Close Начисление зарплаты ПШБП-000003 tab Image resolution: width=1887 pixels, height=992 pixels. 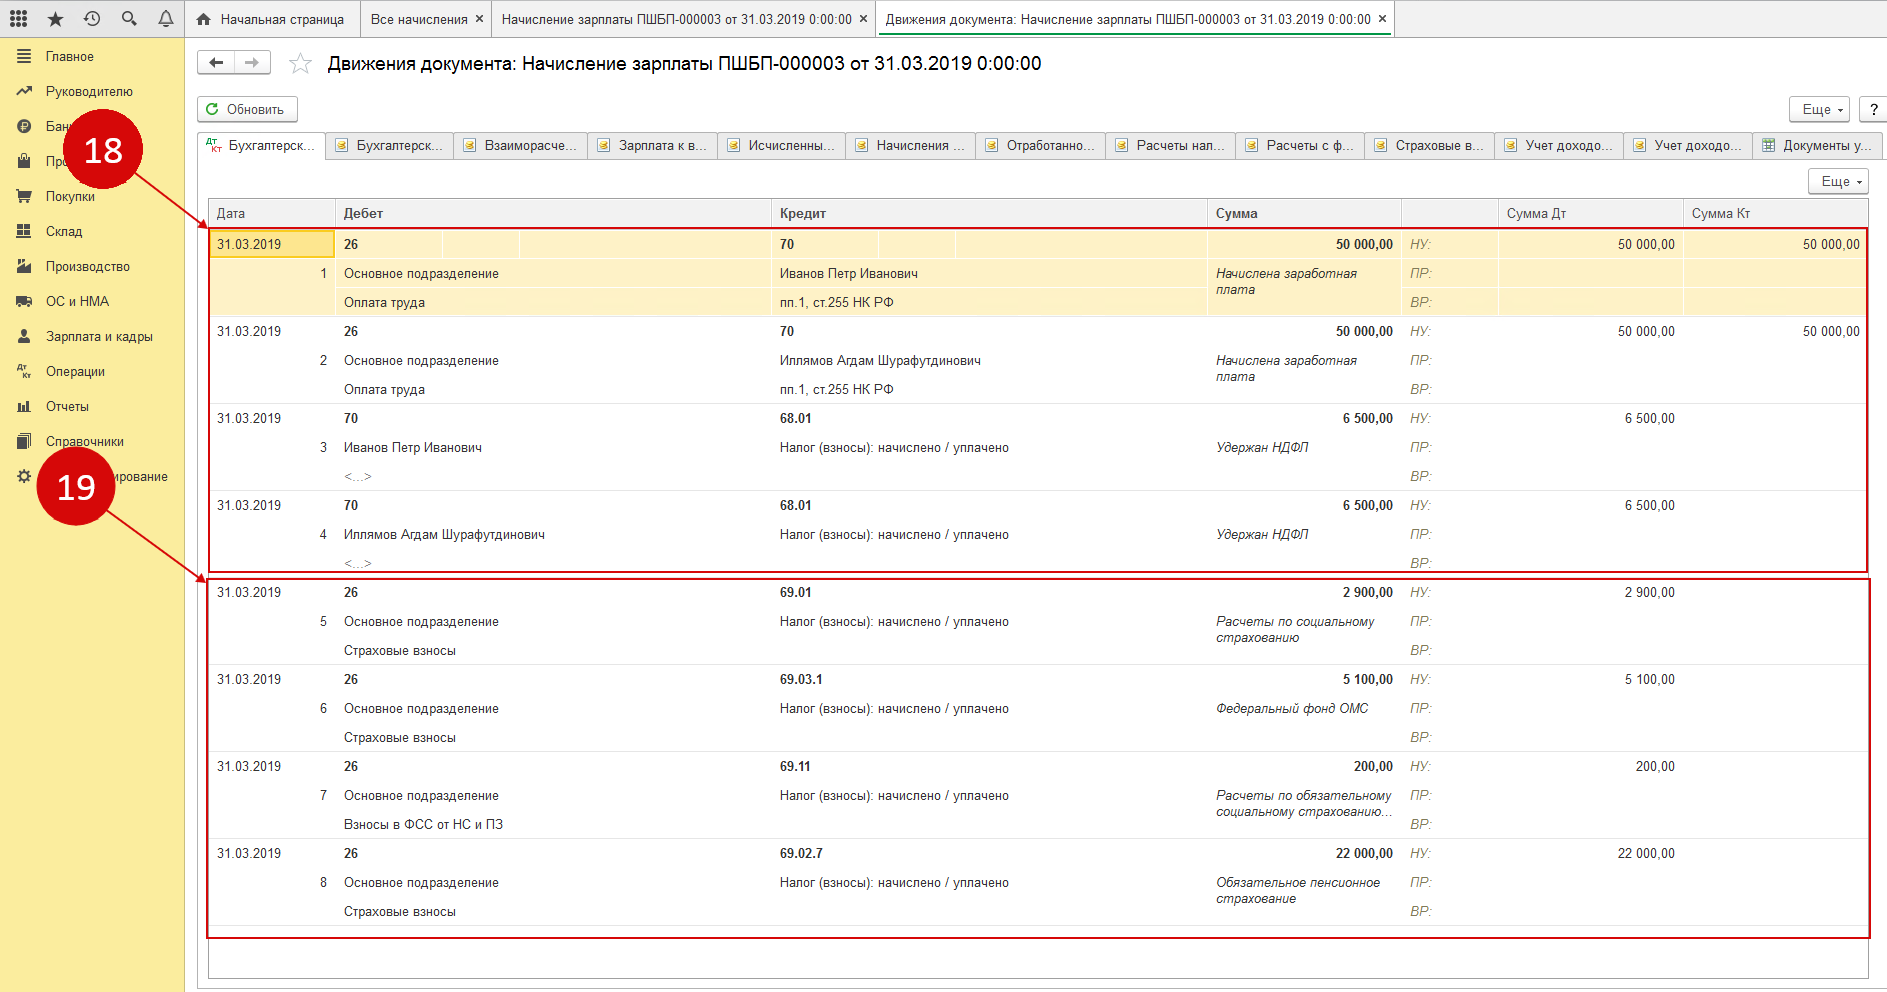click(x=864, y=19)
